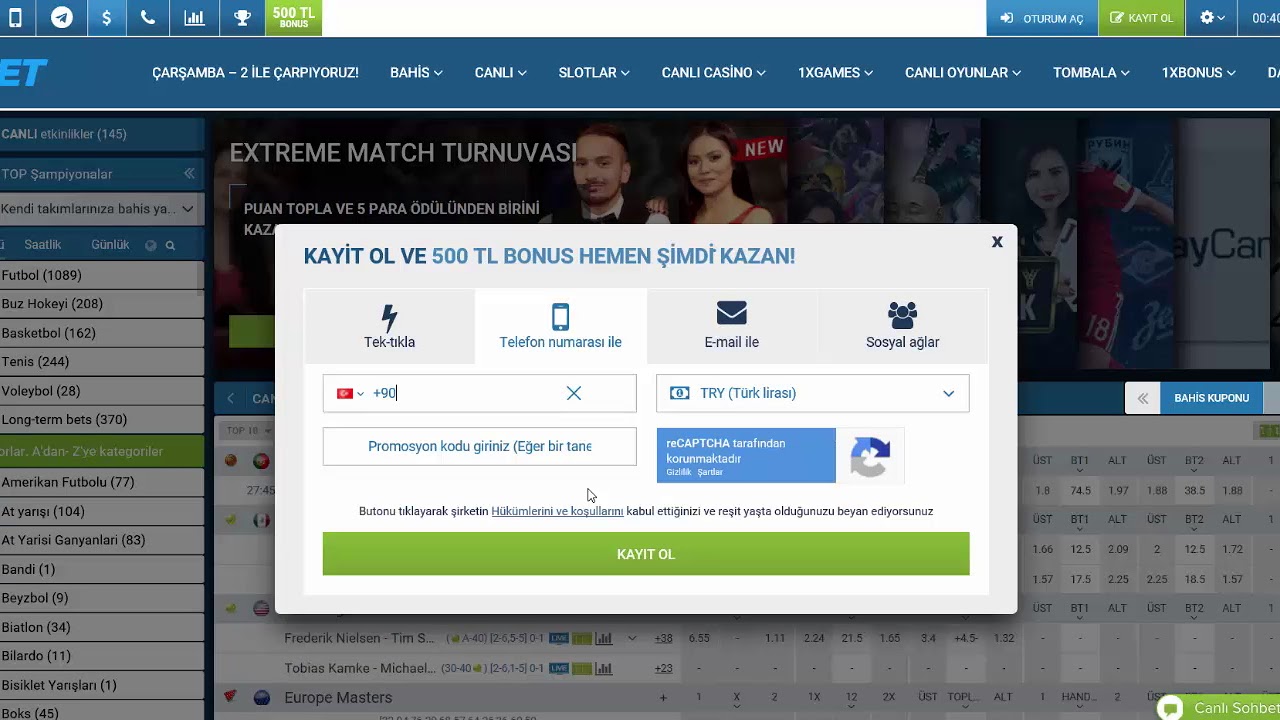This screenshot has width=1280, height=720.
Task: Click the dollar sign payments icon
Action: 106,18
